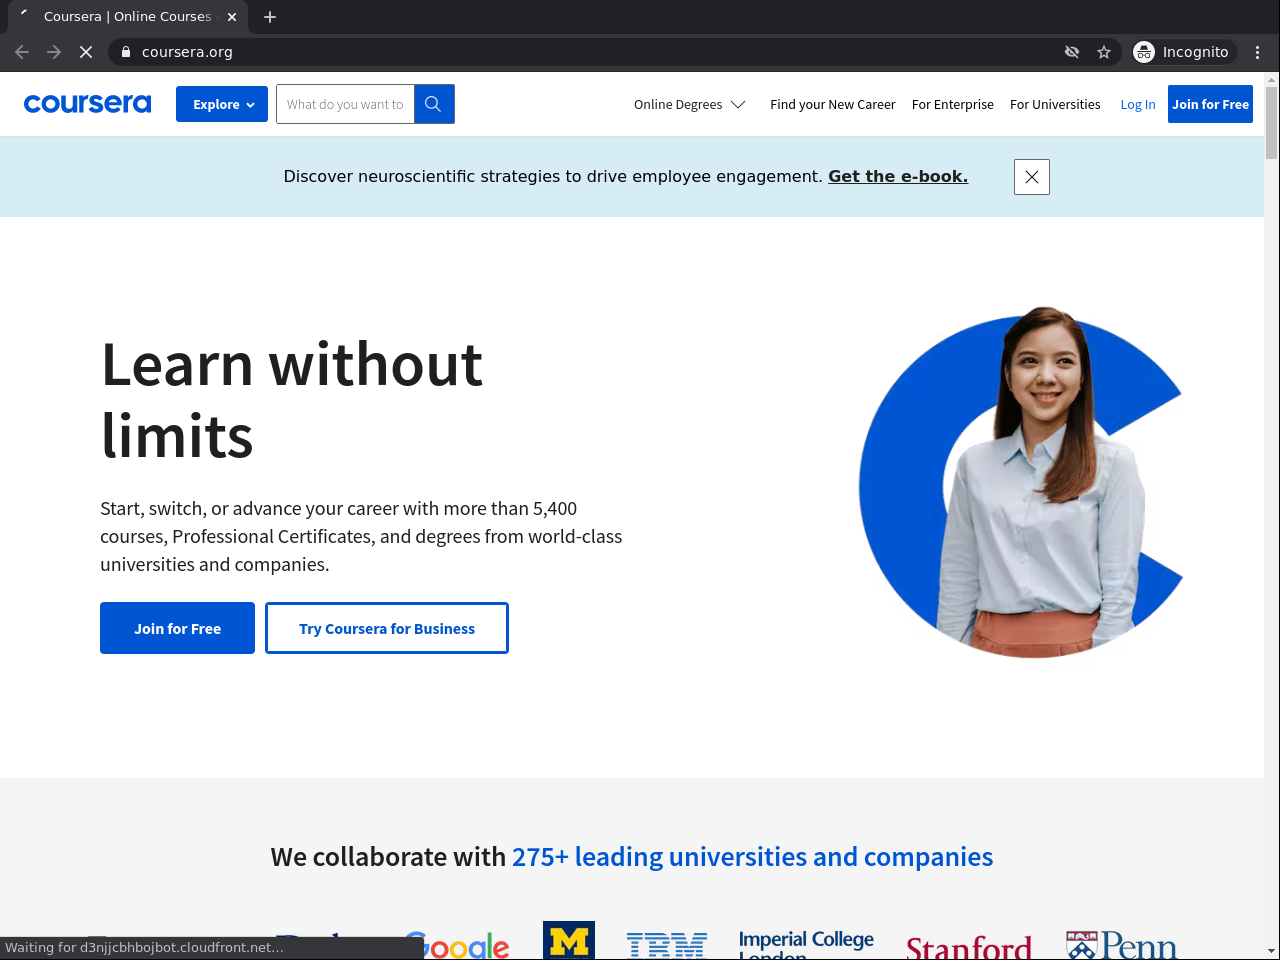Open Chrome's three-dot menu
The height and width of the screenshot is (960, 1280).
tap(1258, 52)
